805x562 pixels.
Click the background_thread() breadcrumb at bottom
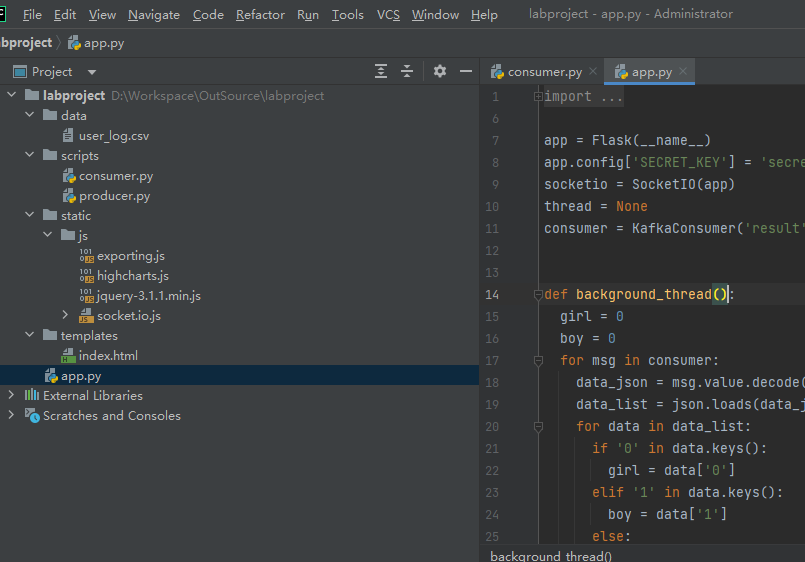(551, 556)
